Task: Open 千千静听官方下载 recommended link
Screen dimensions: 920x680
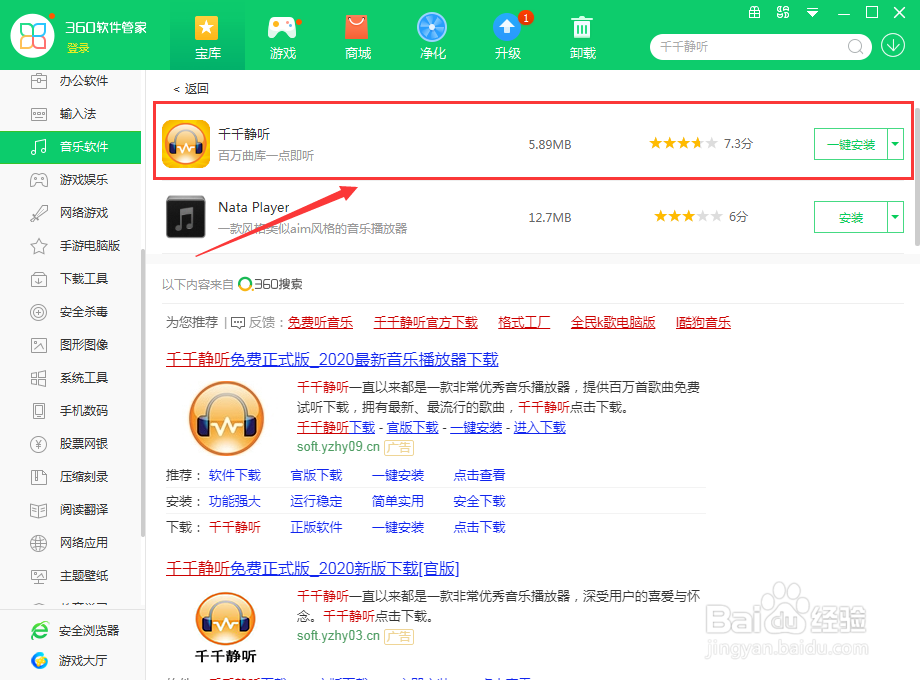Action: click(x=425, y=322)
